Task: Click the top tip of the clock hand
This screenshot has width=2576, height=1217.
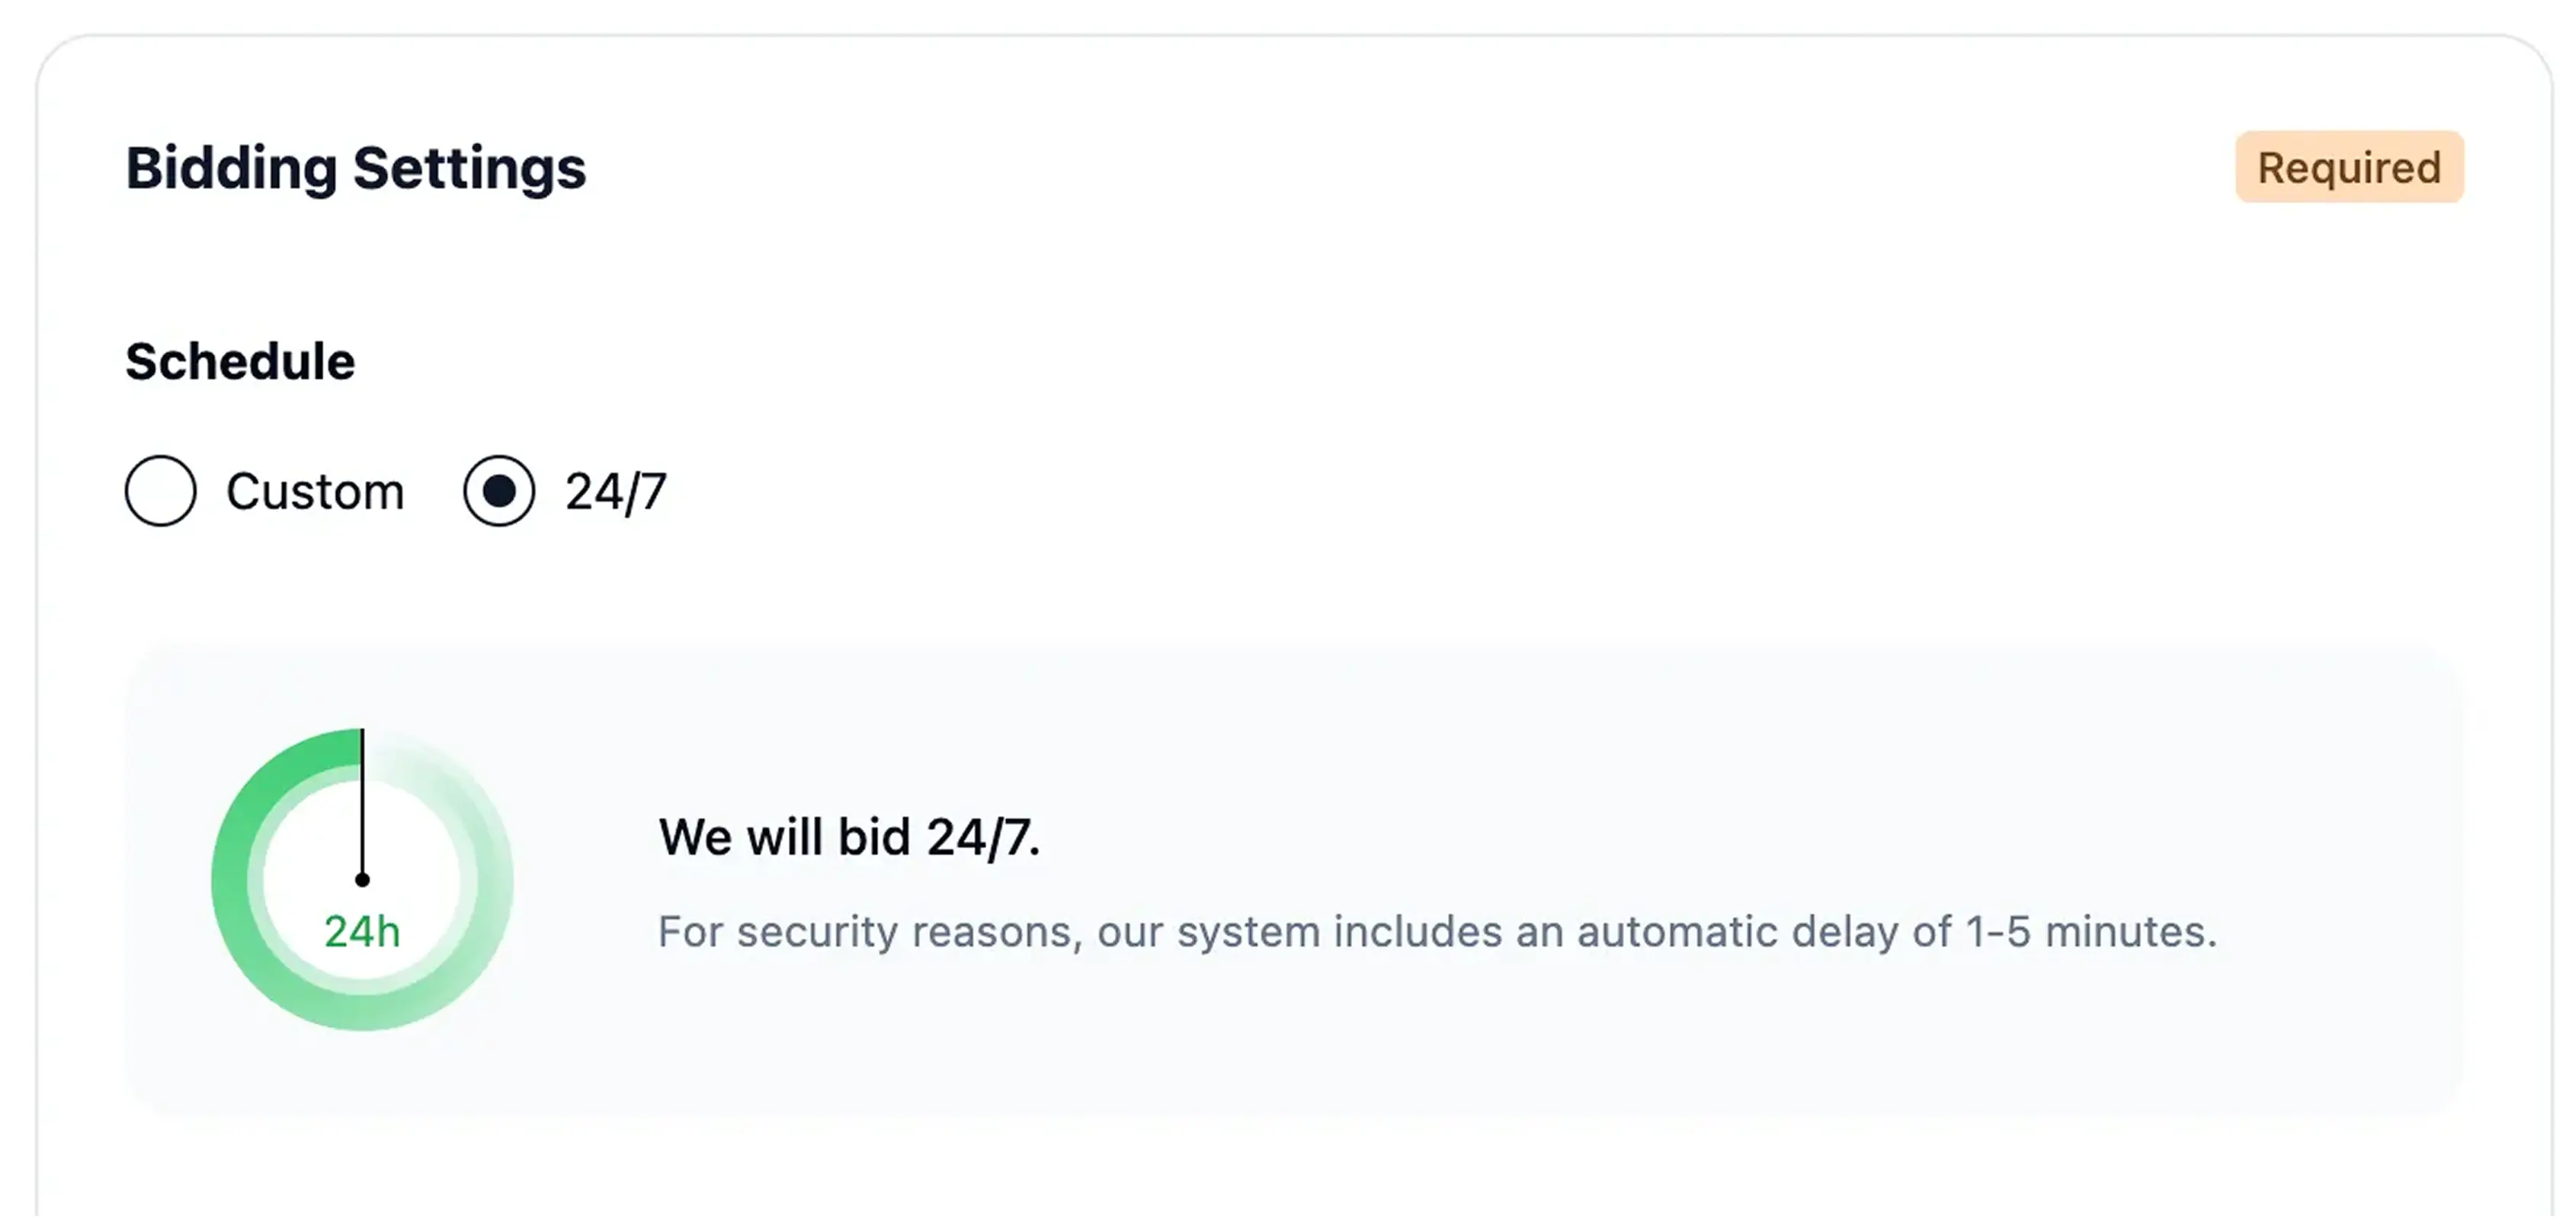Action: pos(362,735)
